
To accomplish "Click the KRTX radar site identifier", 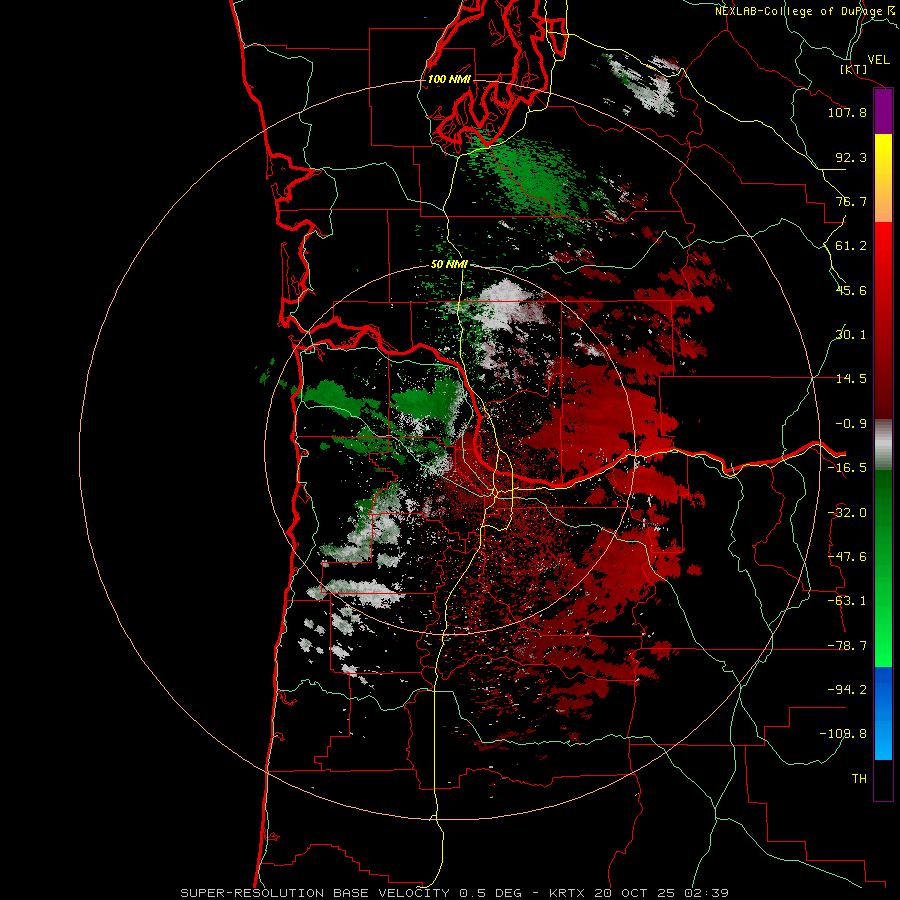I will pos(567,893).
